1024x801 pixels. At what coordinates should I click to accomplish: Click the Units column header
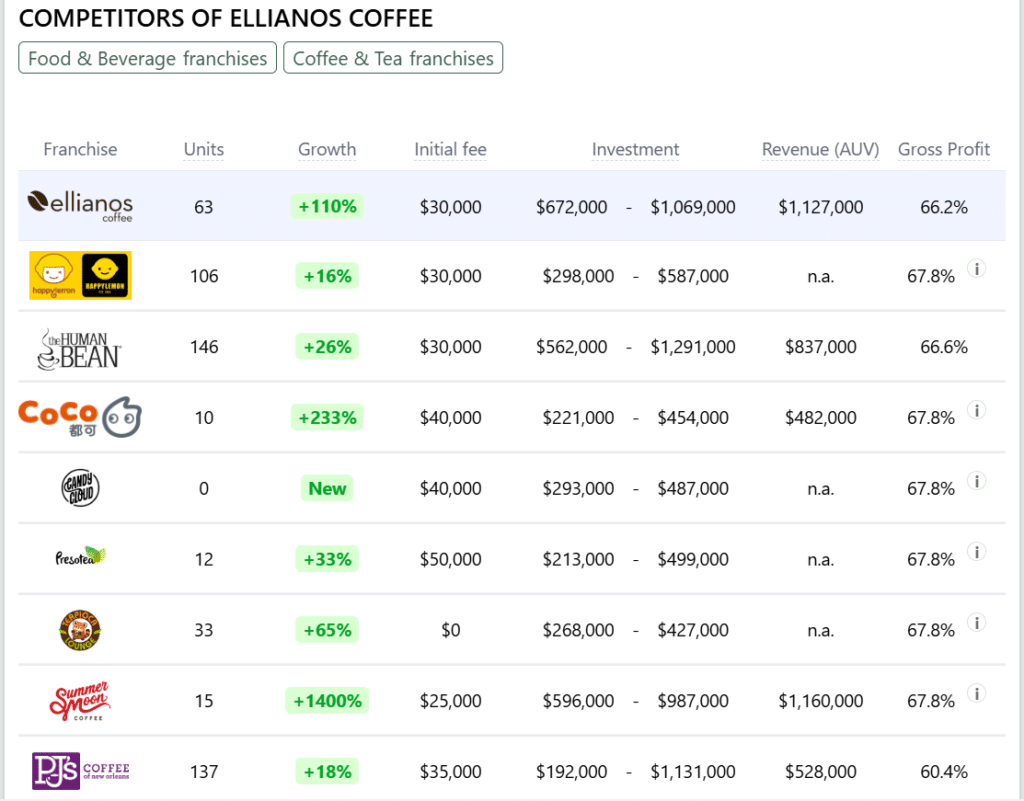click(x=204, y=149)
